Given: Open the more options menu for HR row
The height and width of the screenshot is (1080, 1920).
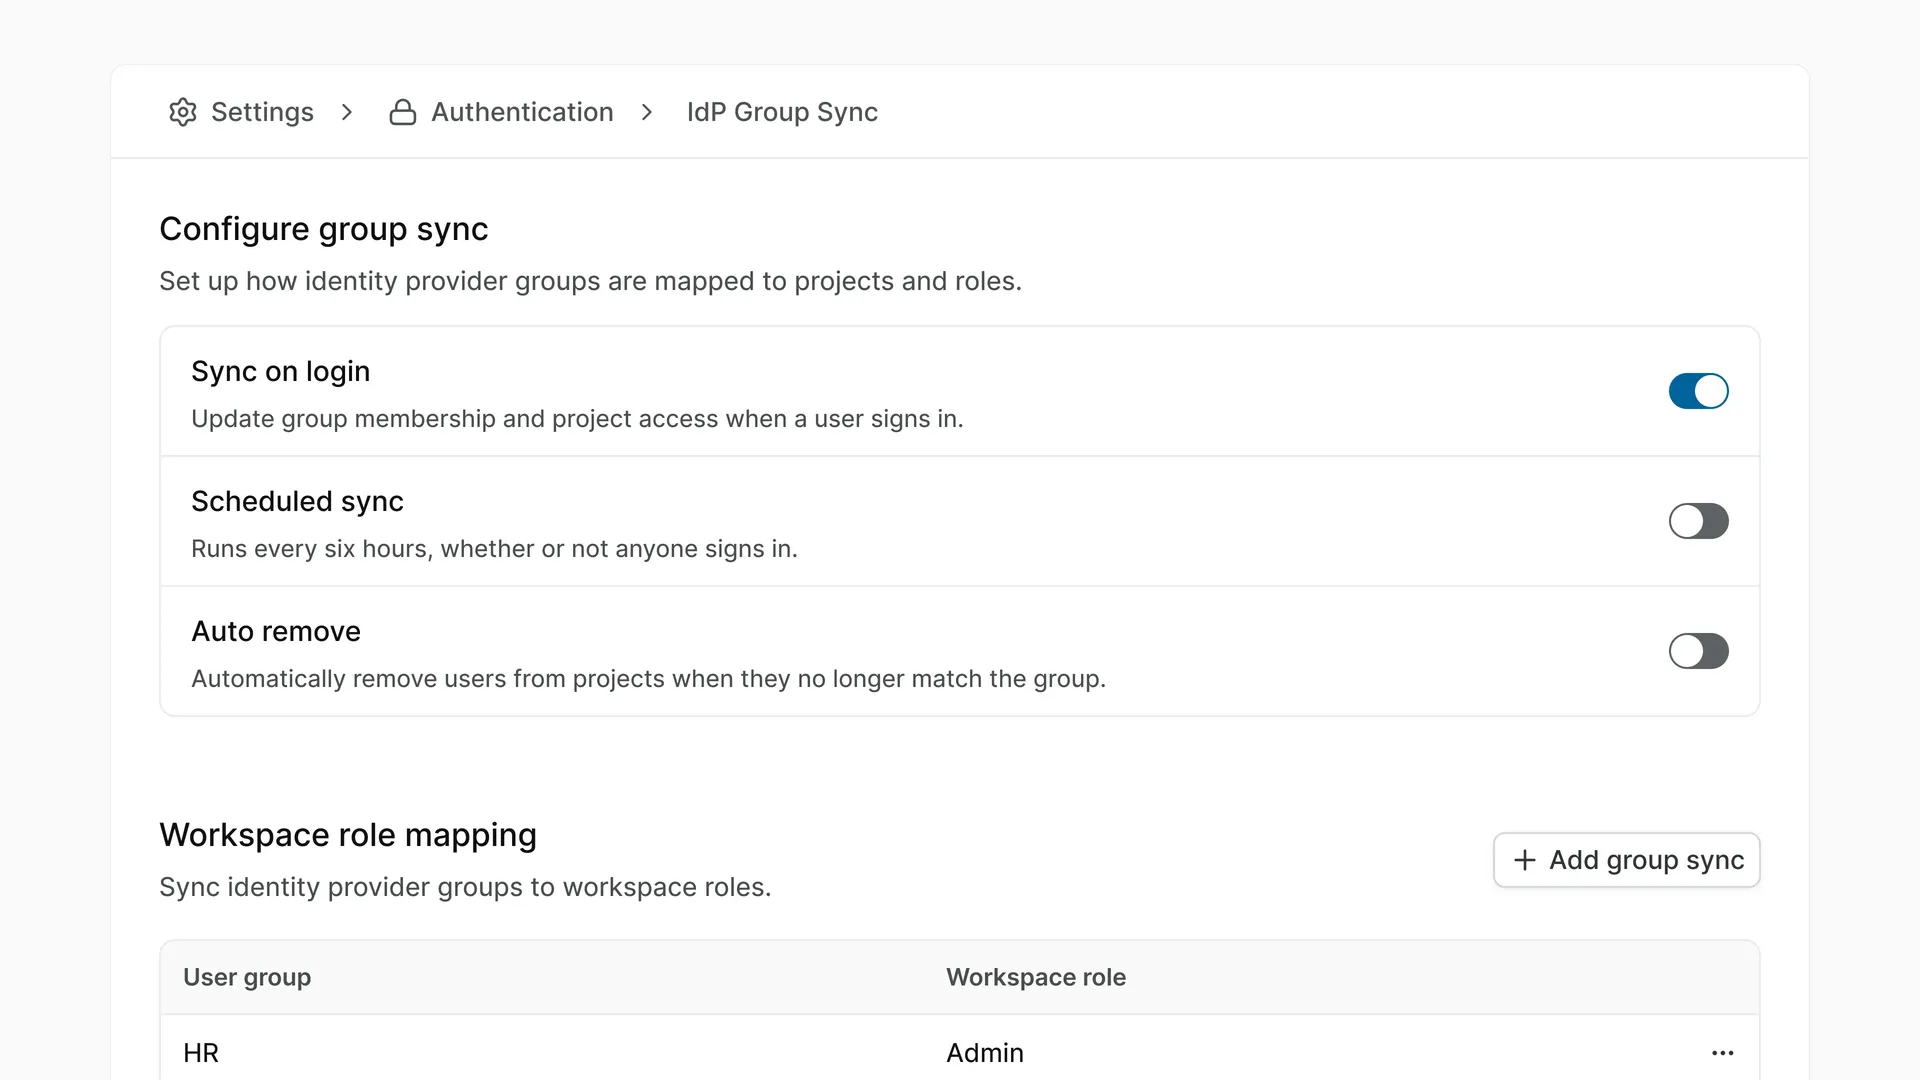Looking at the screenshot, I should coord(1722,1053).
